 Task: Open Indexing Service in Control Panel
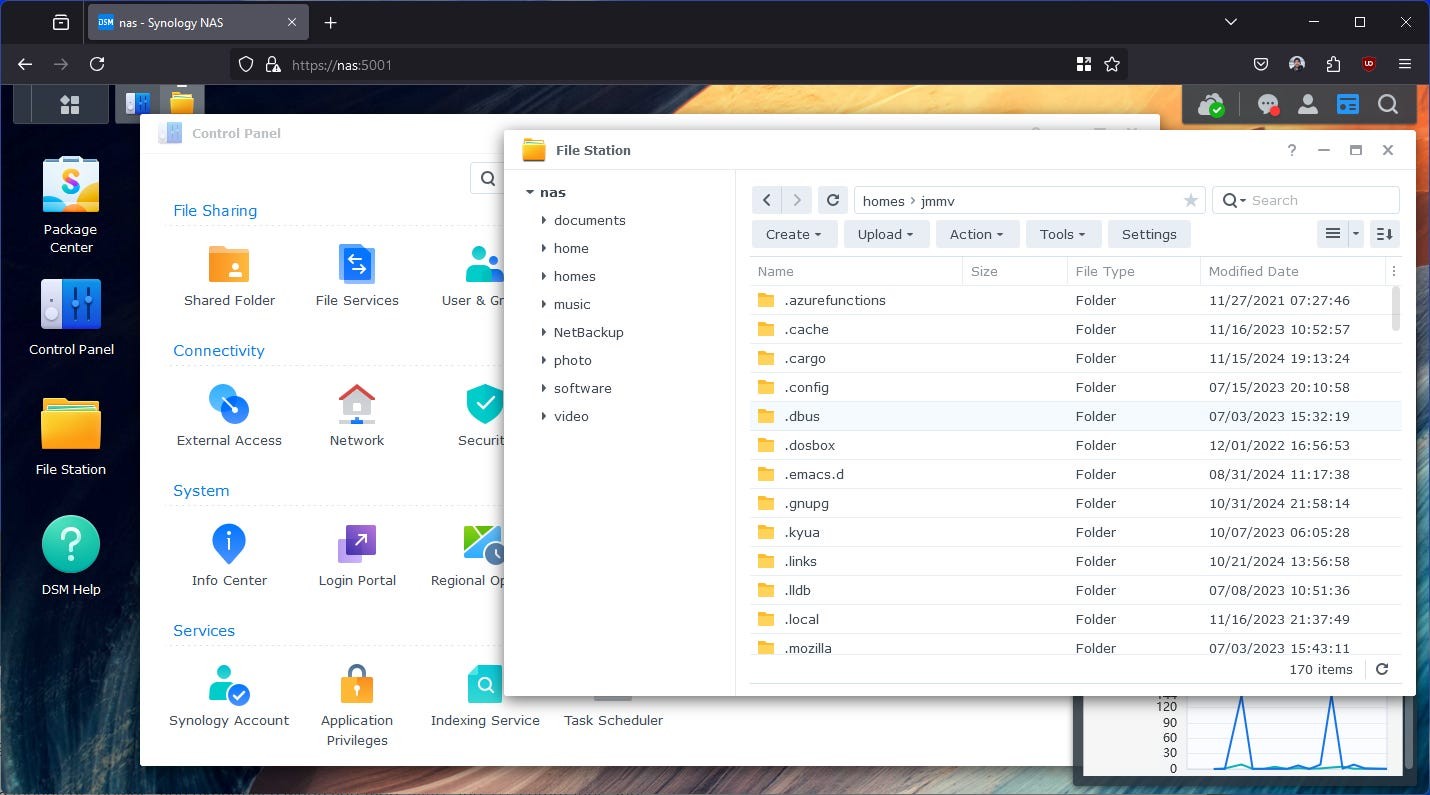pyautogui.click(x=485, y=696)
